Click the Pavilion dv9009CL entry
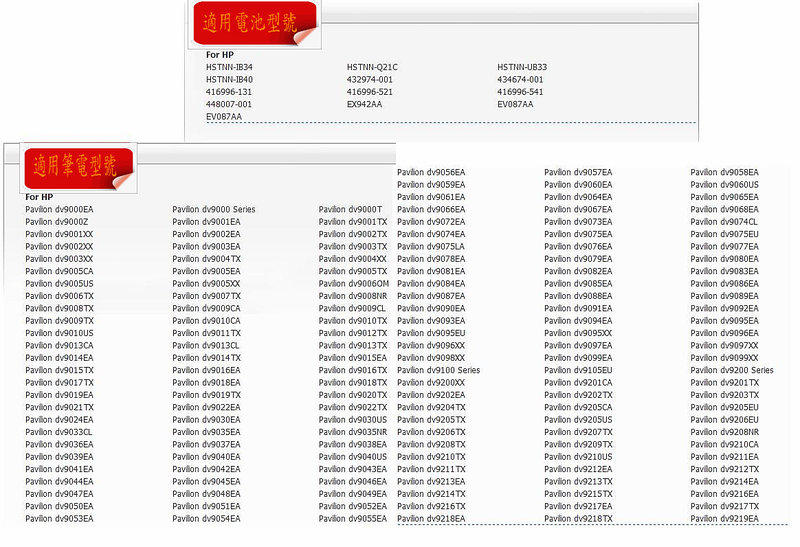The width and height of the screenshot is (800, 547). 352,308
